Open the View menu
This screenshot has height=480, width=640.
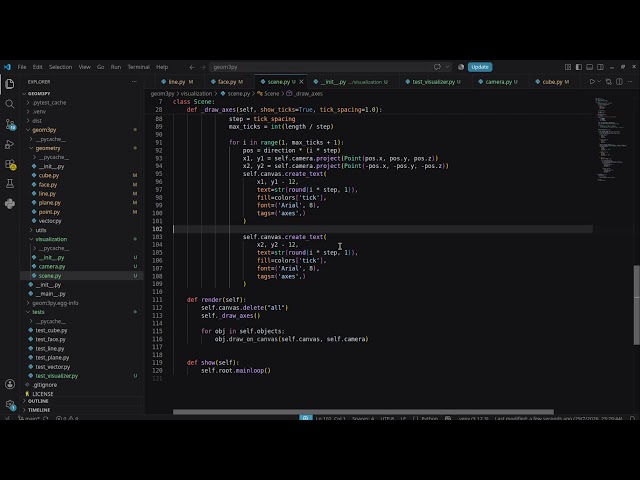tap(84, 67)
